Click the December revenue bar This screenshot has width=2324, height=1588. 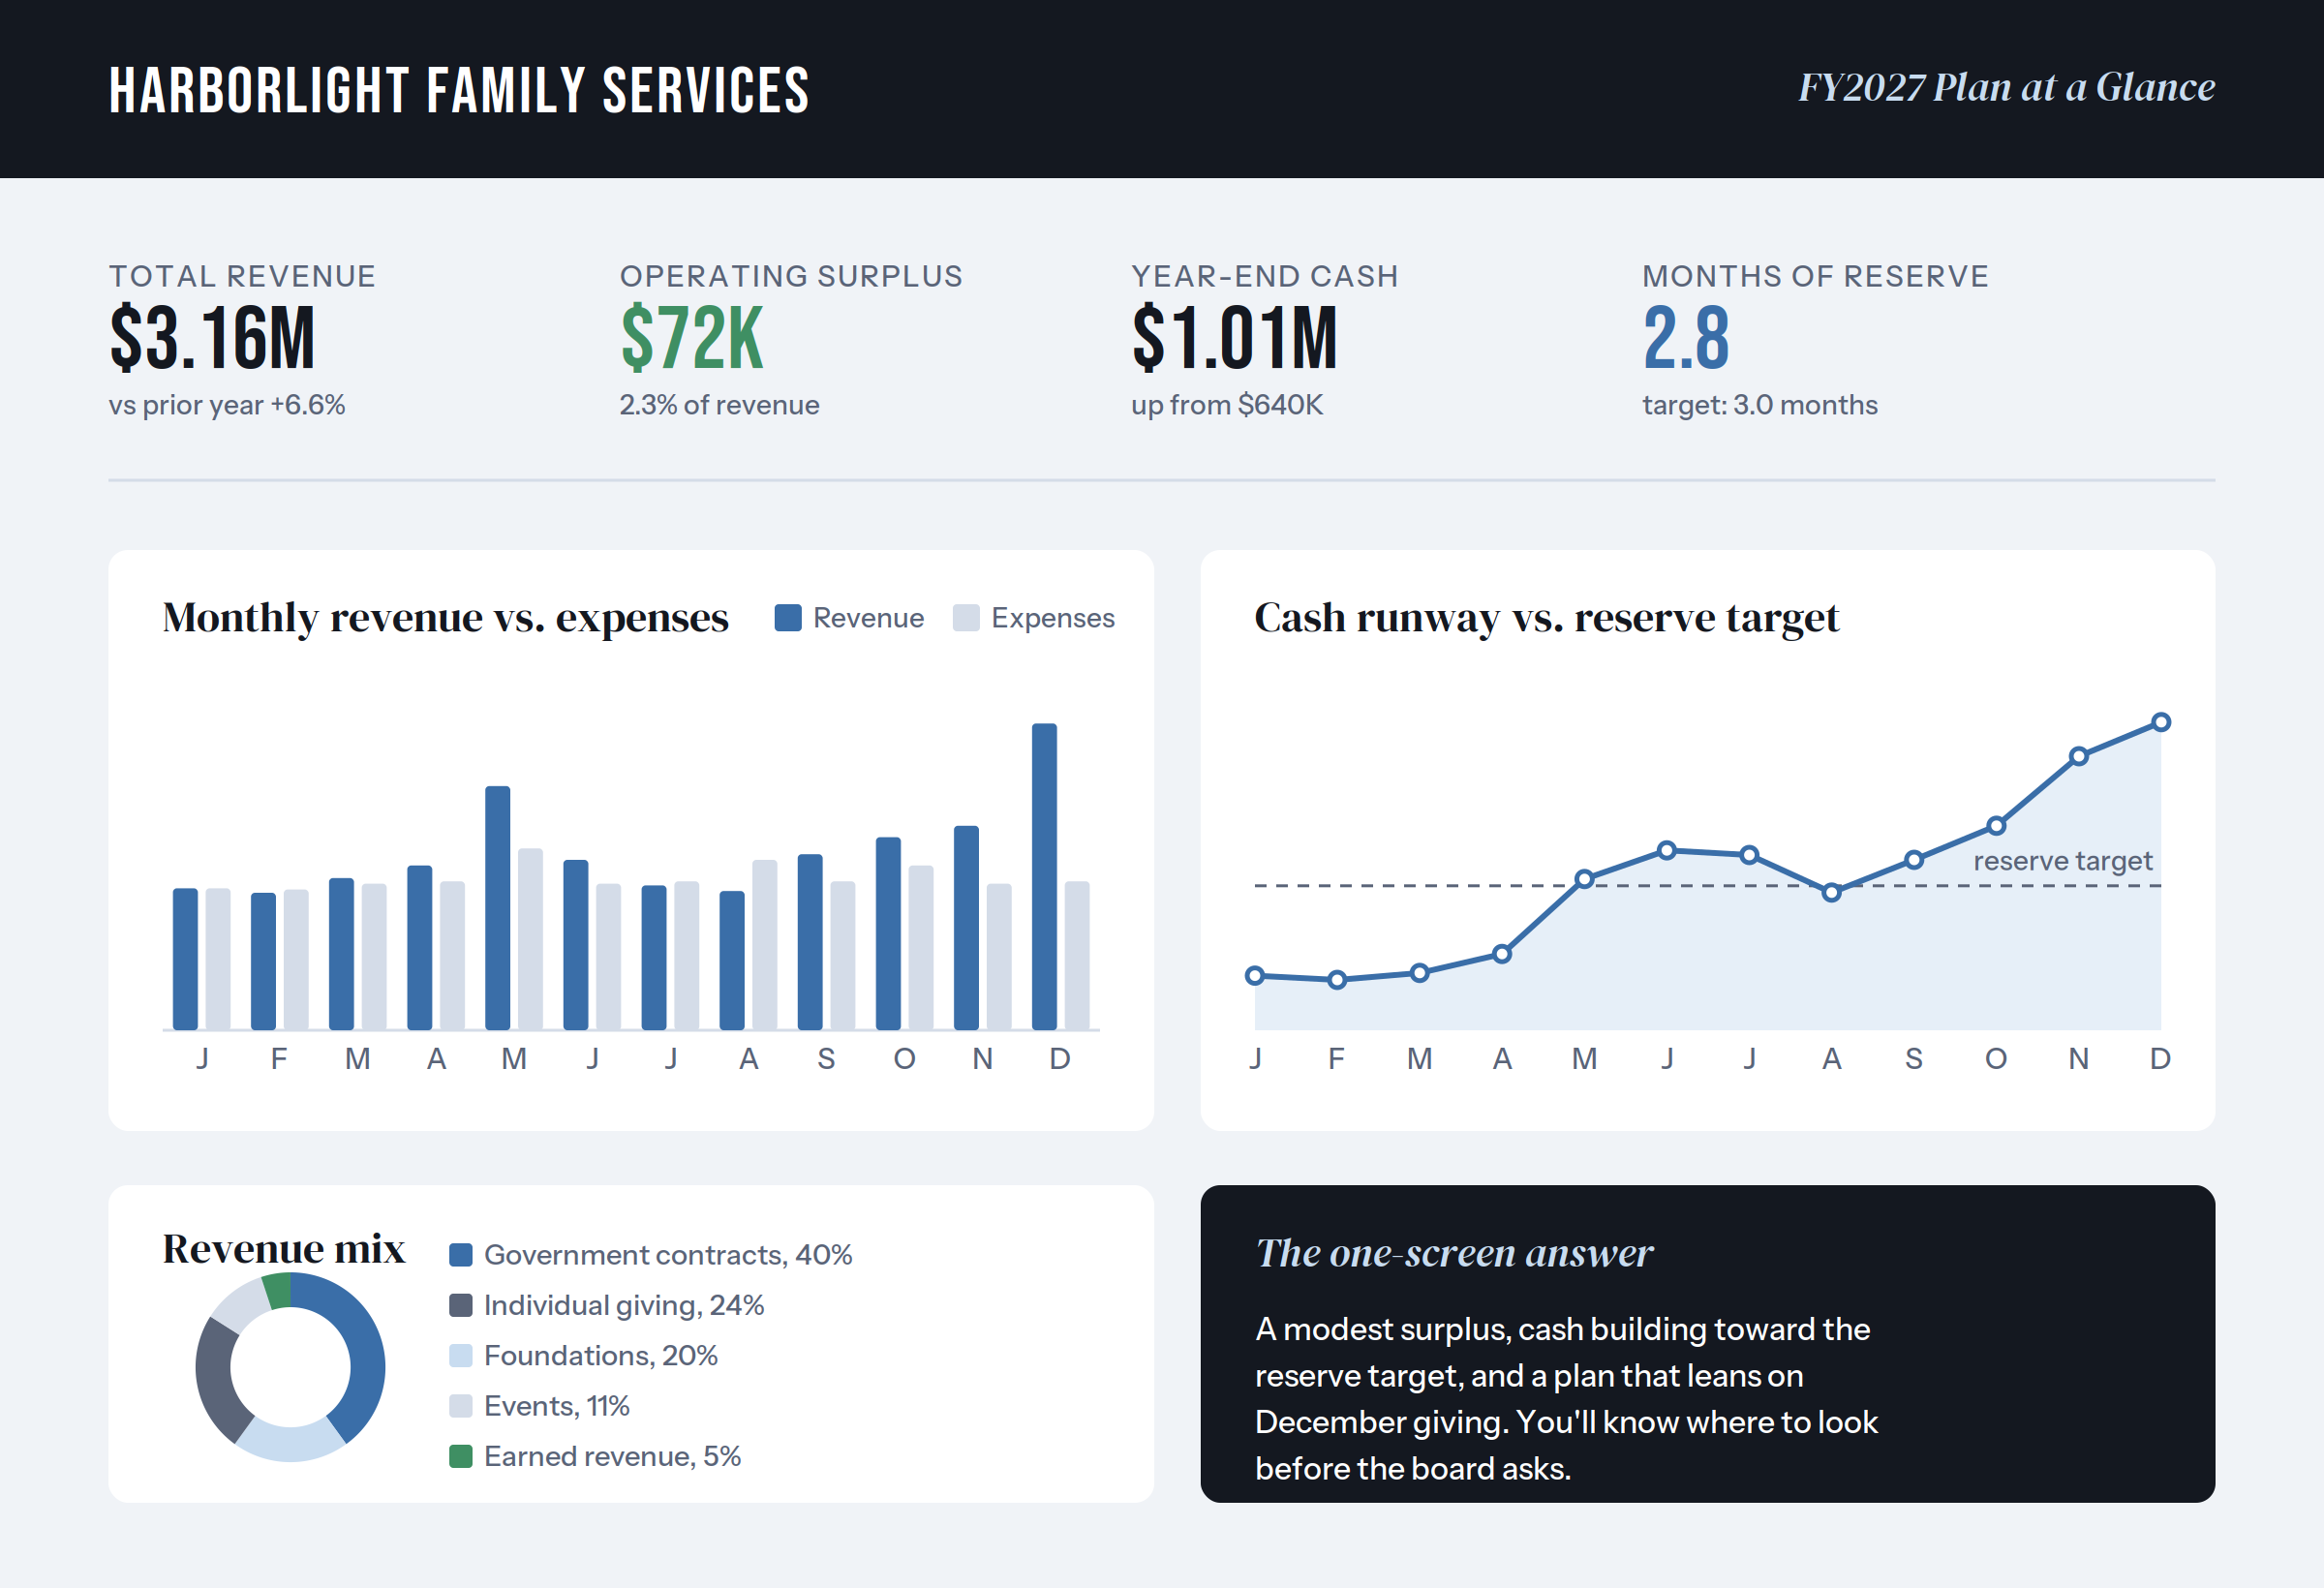[1044, 876]
